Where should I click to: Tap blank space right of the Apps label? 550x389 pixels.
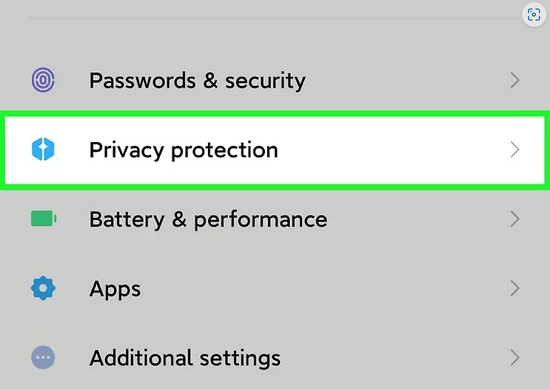coord(324,288)
